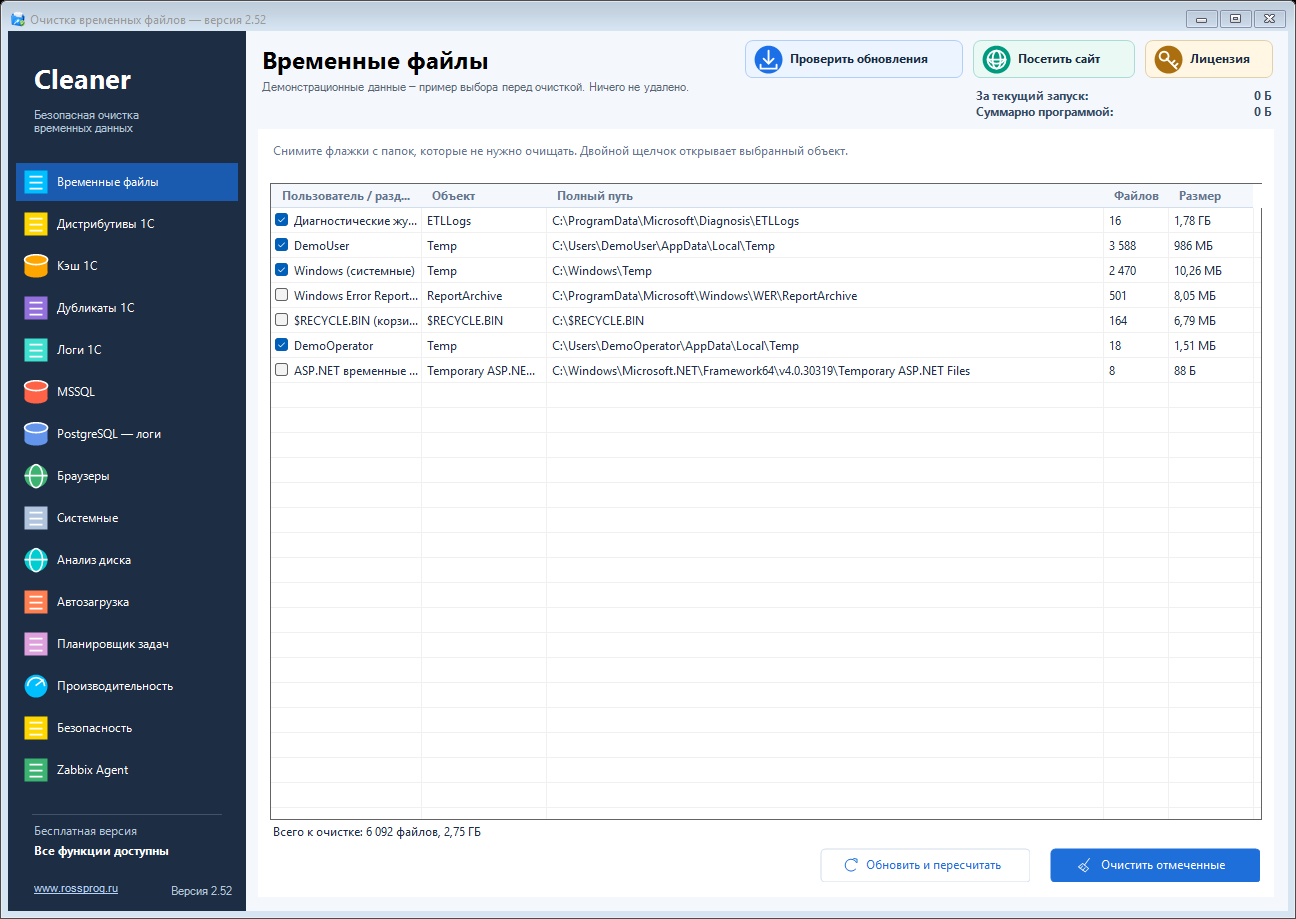
Task: Click the Дубликаты 1С purple icon
Action: [36, 308]
